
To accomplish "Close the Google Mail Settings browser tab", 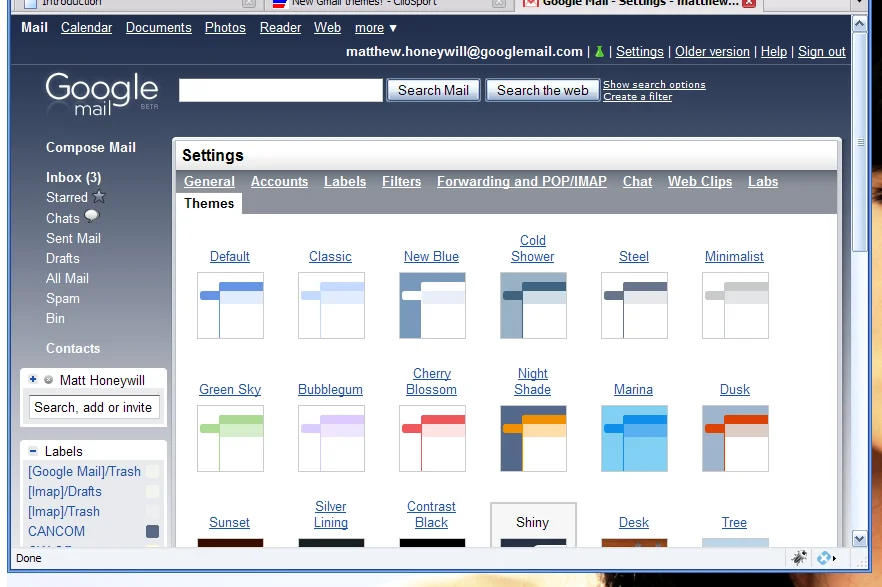I will (749, 3).
